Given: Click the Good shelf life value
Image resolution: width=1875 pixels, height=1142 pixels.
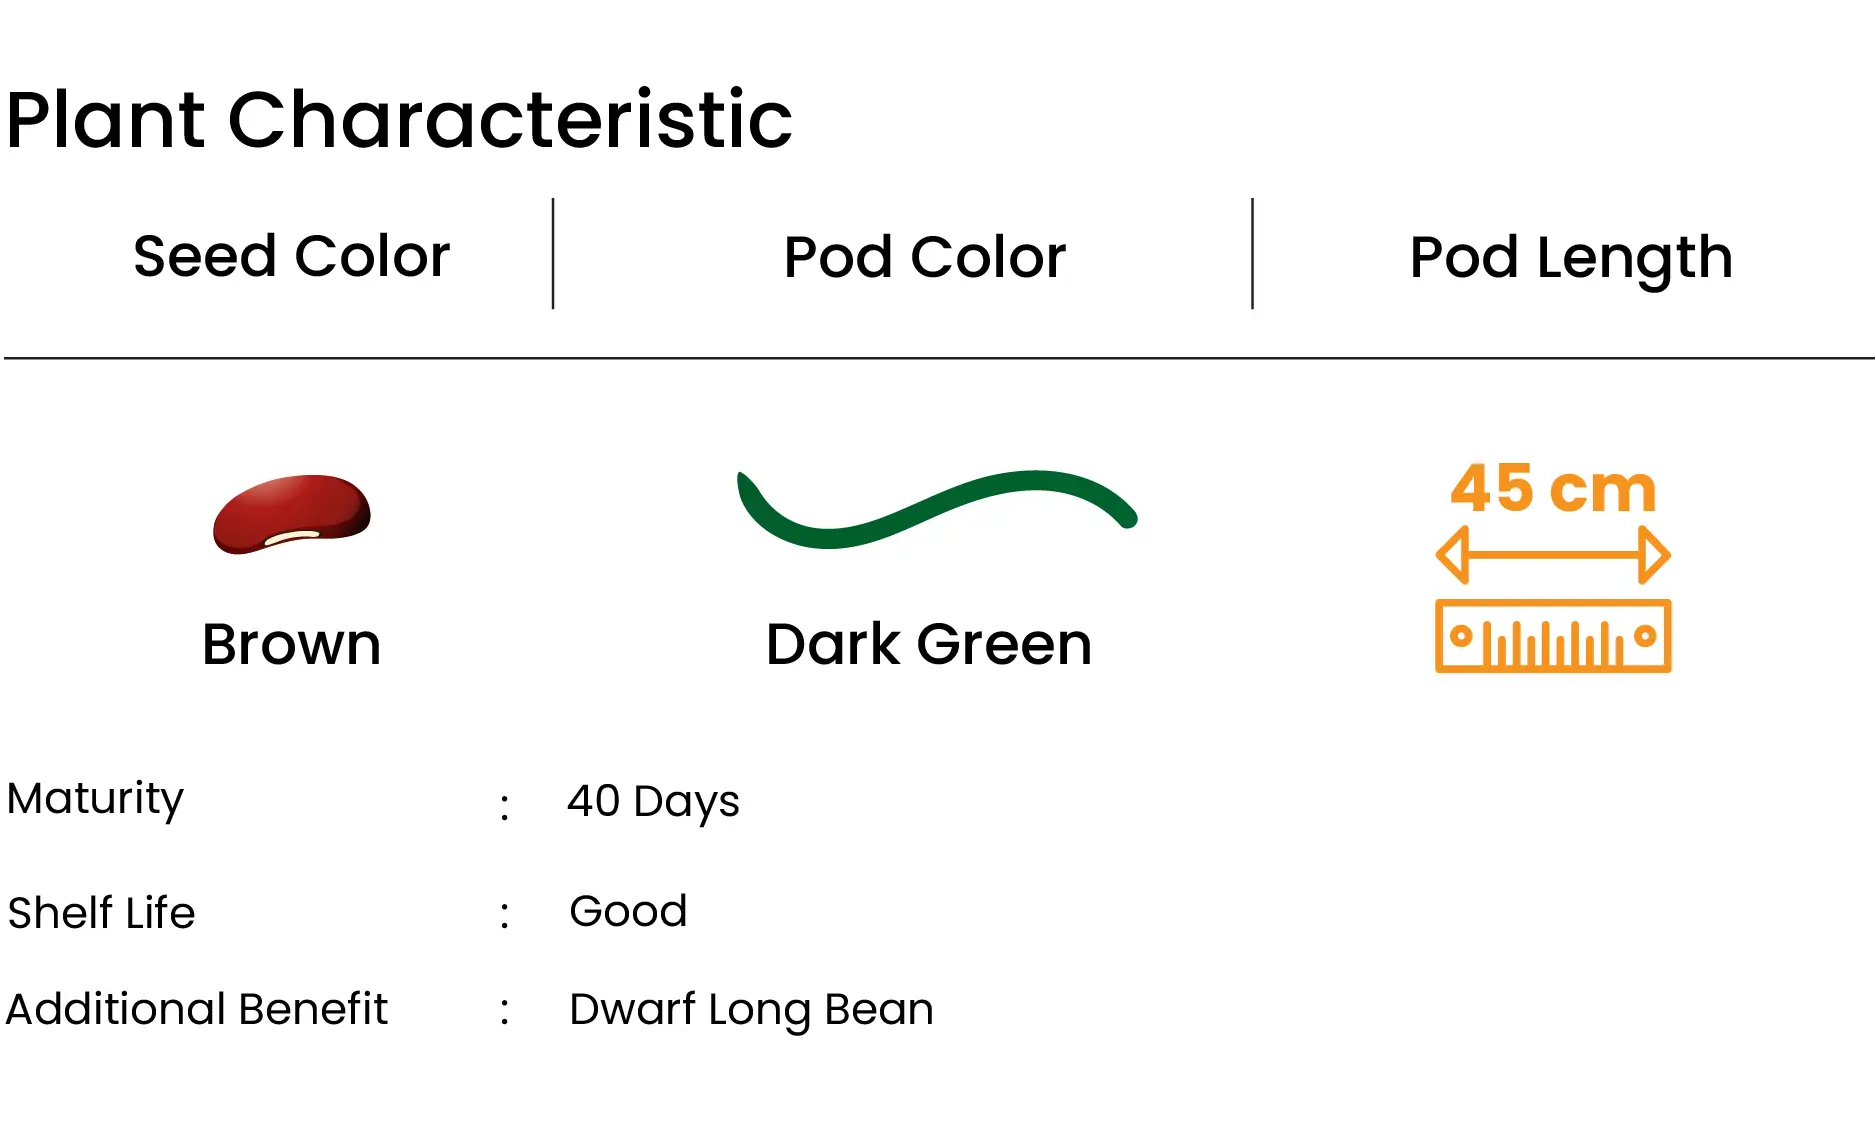Looking at the screenshot, I should (x=628, y=911).
